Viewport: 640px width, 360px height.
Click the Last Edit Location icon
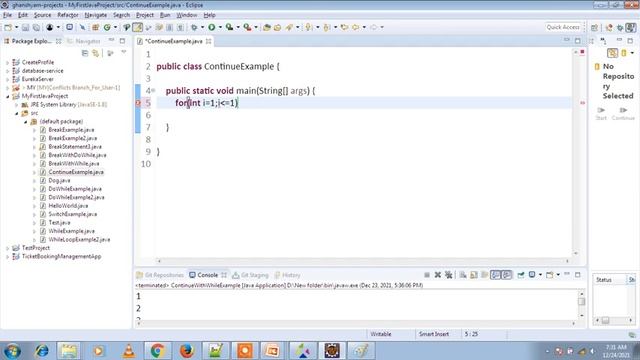(x=344, y=27)
